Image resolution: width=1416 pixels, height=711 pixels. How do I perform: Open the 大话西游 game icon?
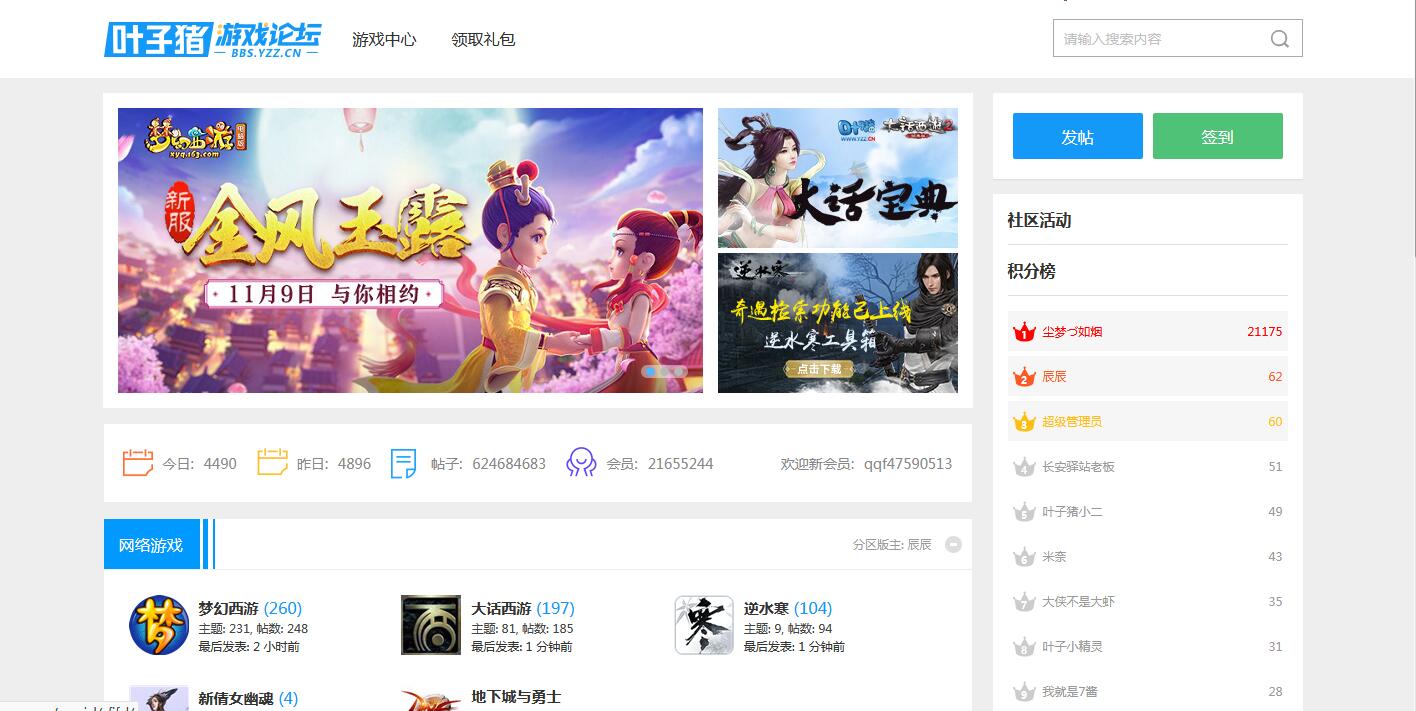431,625
